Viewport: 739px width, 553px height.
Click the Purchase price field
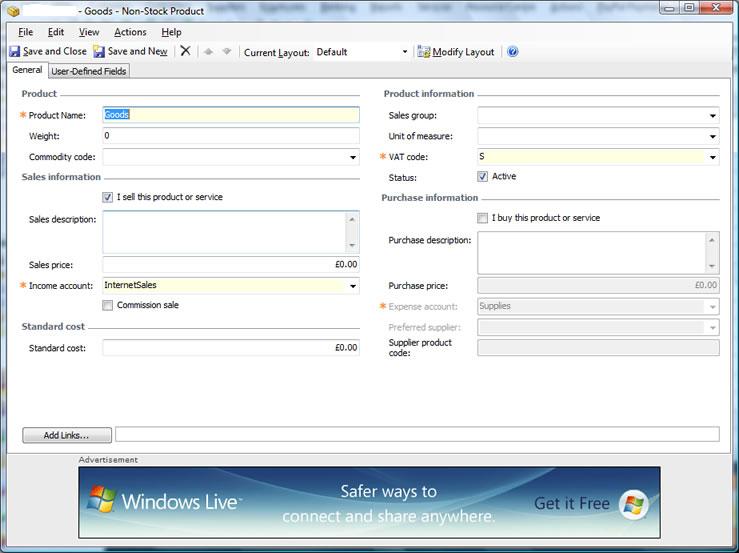click(598, 285)
